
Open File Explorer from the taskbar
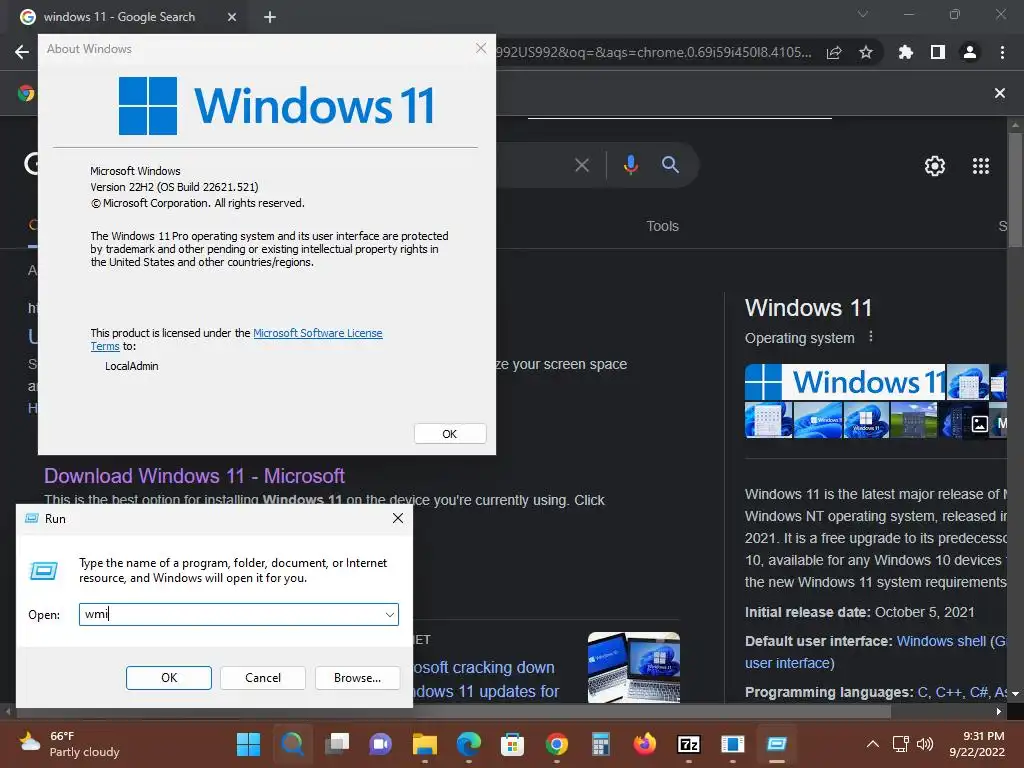424,744
